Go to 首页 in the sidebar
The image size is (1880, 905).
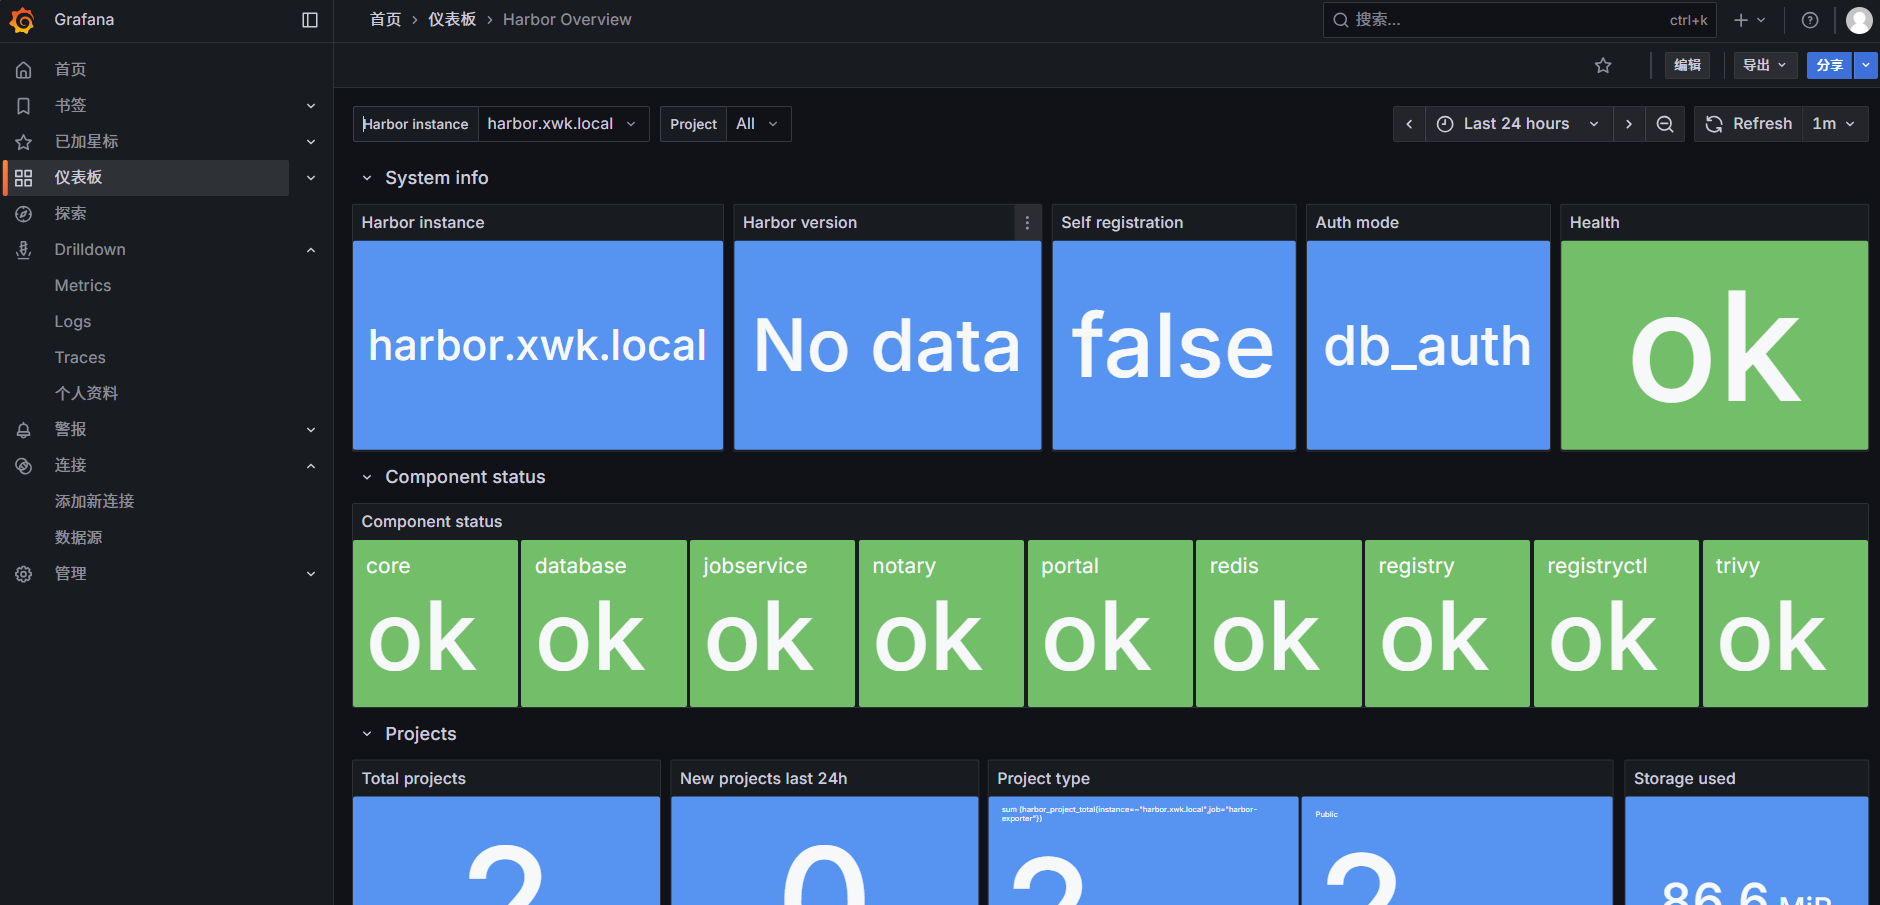(x=71, y=70)
